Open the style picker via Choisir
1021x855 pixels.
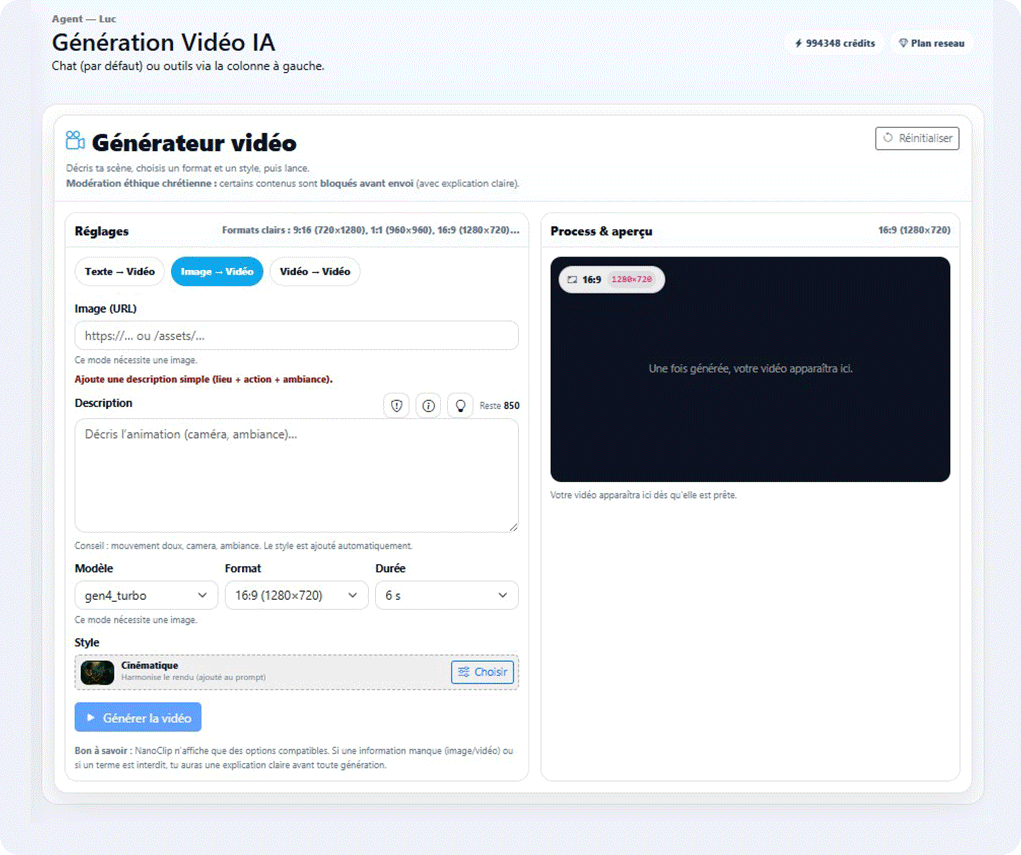(x=482, y=672)
